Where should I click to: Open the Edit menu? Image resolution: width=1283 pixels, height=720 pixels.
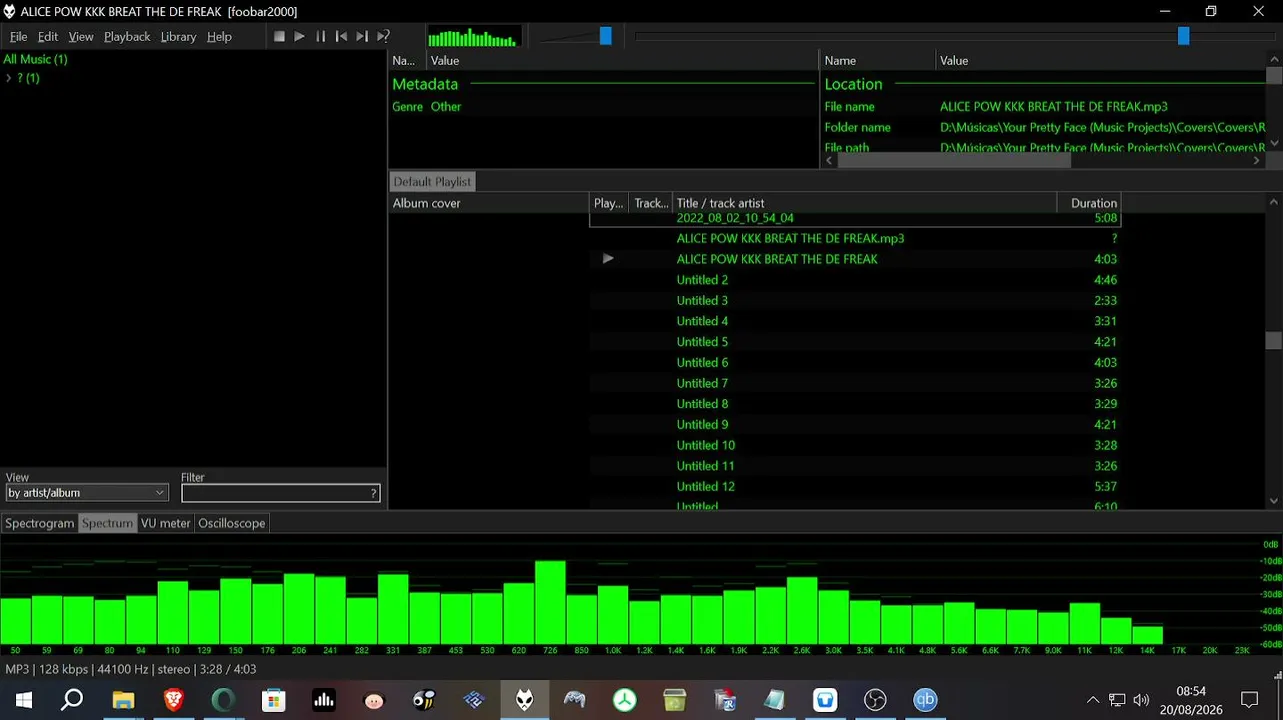(48, 37)
